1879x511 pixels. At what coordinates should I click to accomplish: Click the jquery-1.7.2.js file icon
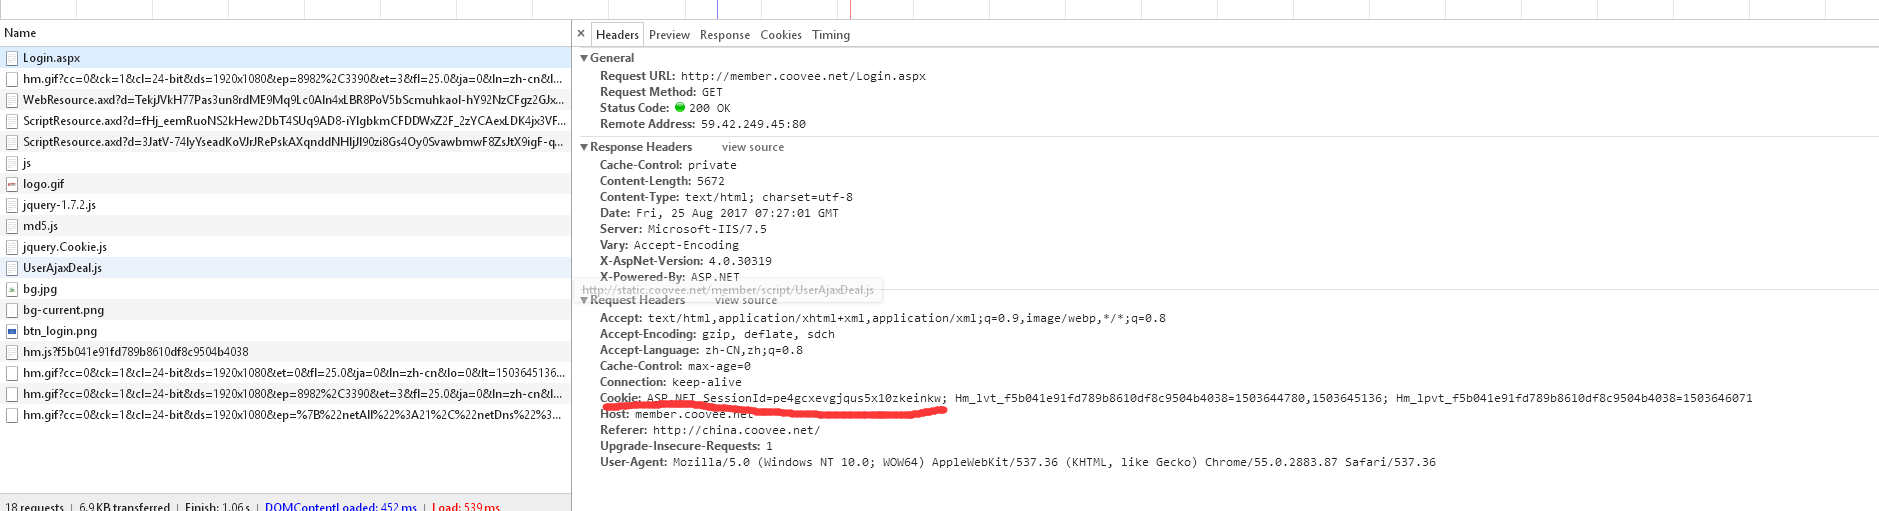click(x=12, y=205)
